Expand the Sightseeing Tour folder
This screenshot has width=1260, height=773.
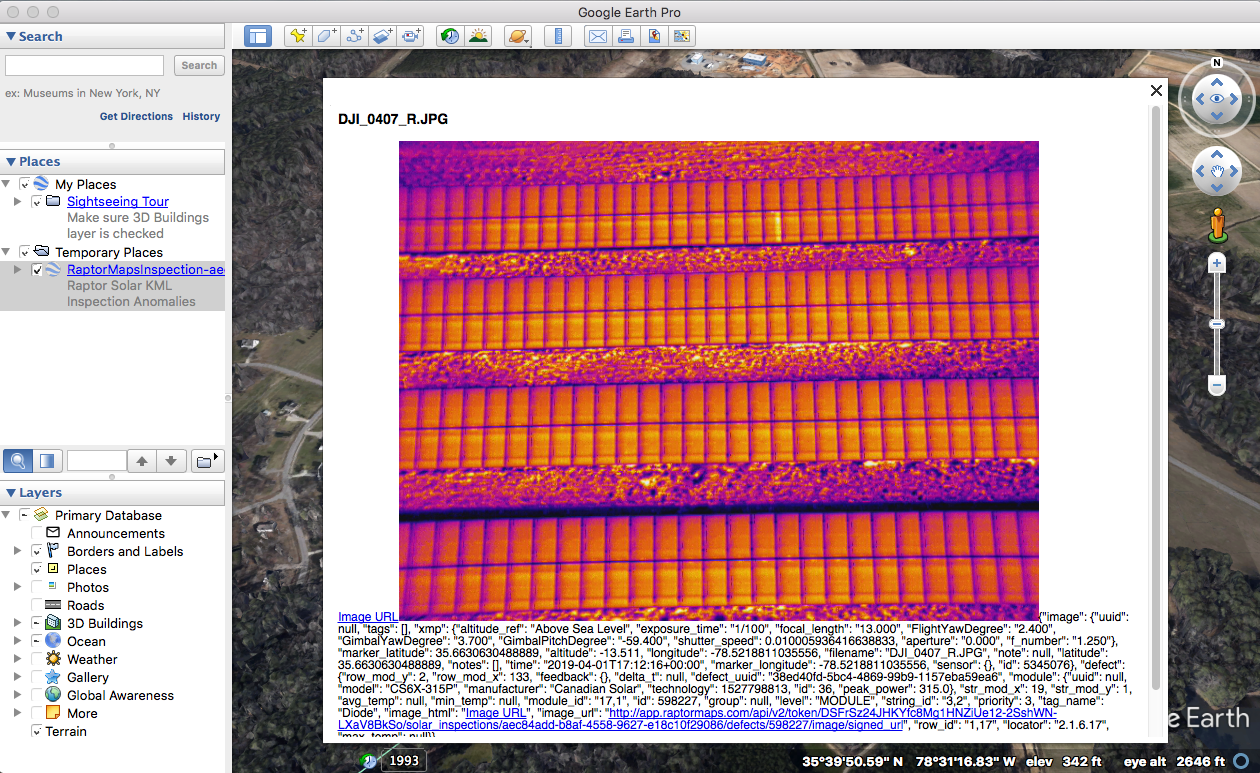(17, 202)
